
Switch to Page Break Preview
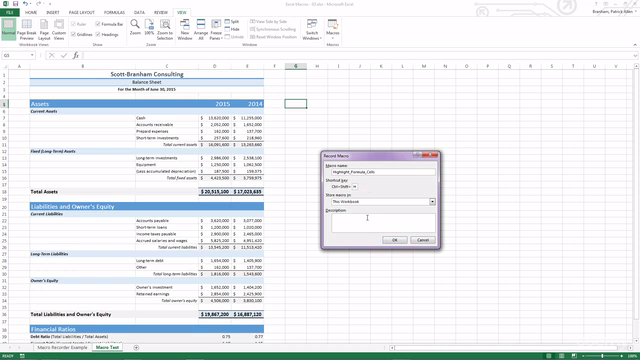tap(27, 29)
